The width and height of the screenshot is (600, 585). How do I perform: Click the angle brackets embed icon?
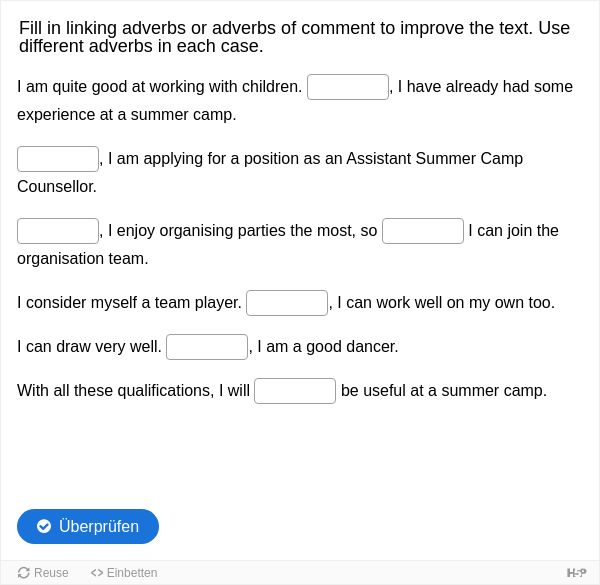pos(97,573)
